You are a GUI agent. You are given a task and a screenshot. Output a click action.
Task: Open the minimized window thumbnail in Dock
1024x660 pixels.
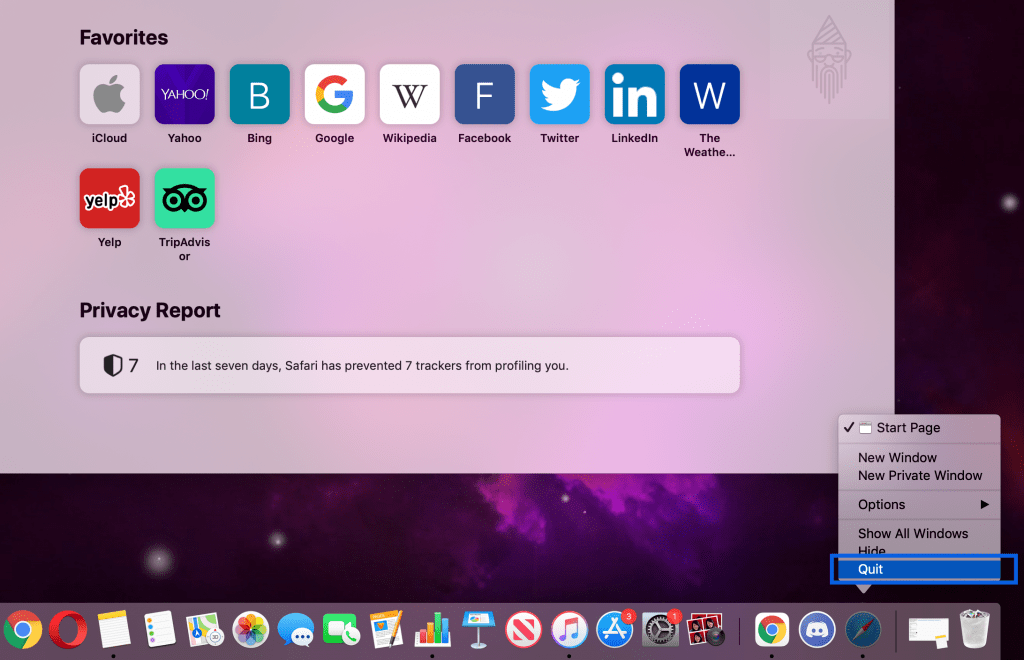point(929,632)
